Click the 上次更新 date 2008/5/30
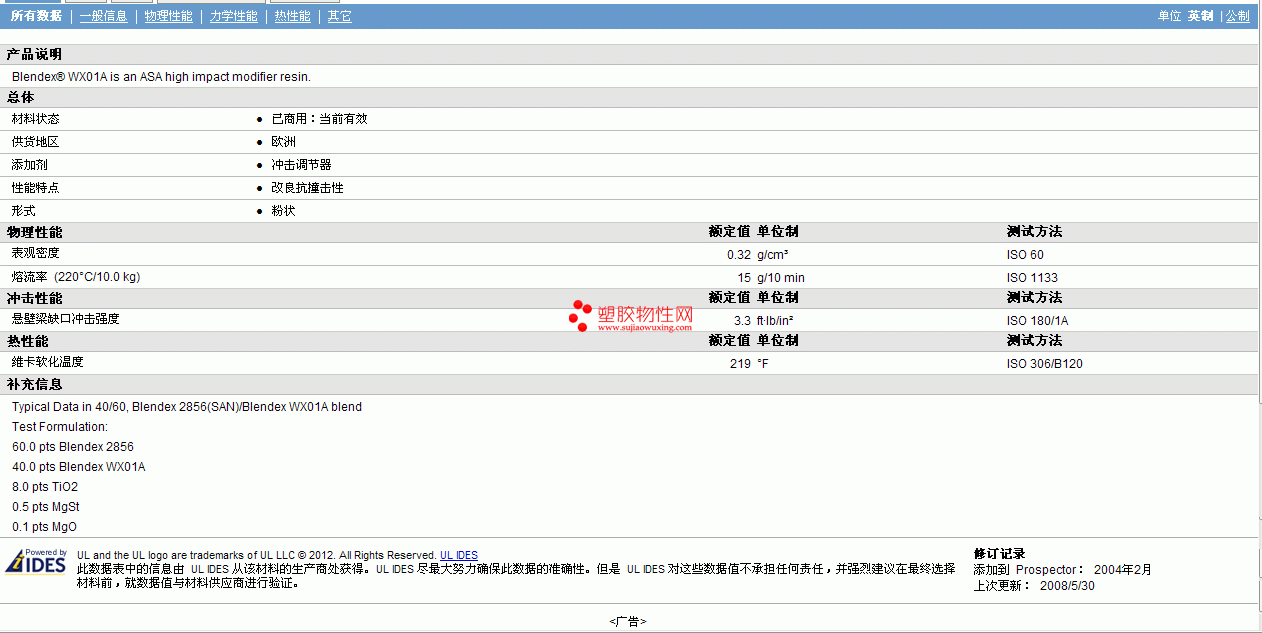 [1067, 585]
